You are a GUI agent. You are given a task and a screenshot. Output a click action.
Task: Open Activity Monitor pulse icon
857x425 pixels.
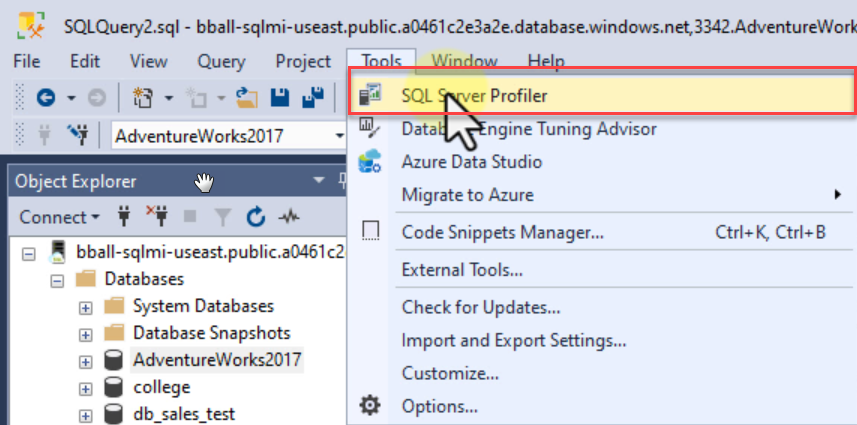tap(289, 217)
